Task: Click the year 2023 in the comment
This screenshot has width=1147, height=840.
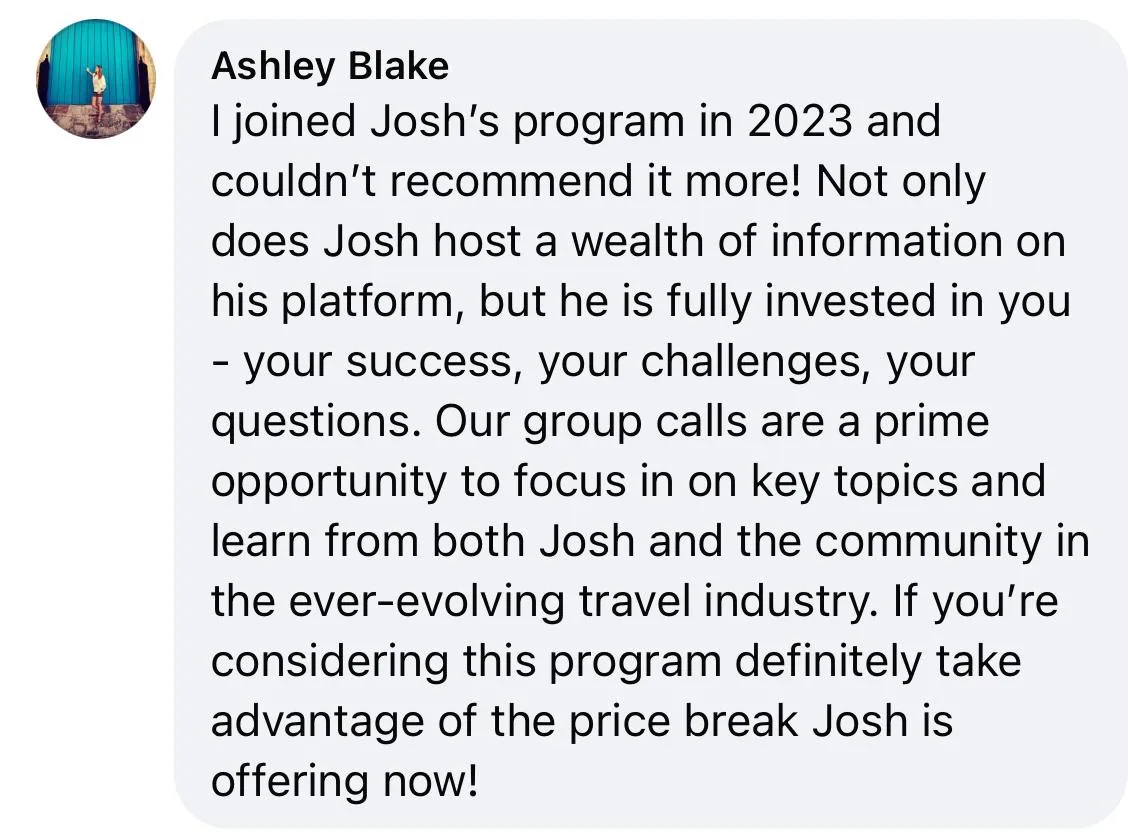Action: click(x=800, y=121)
